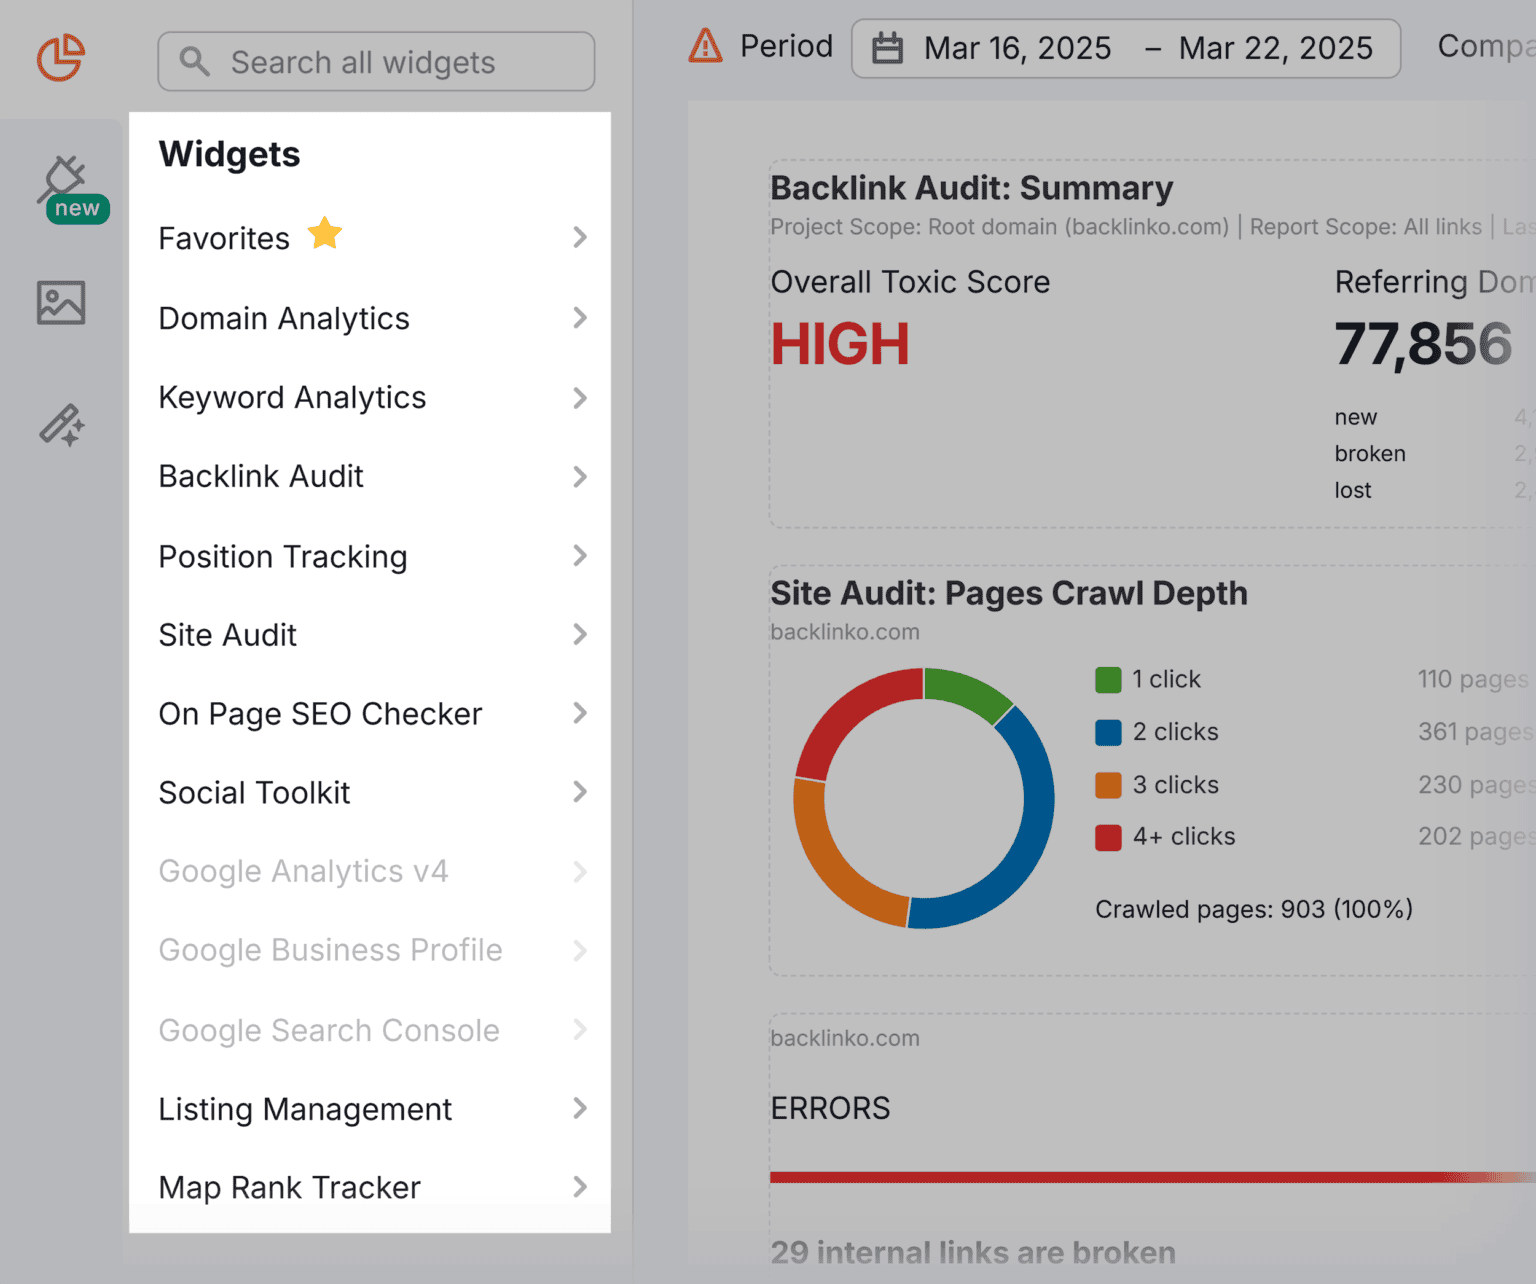Screen dimensions: 1536x1284
Task: Click the Mar 16, 2025 start date
Action: tap(1017, 48)
